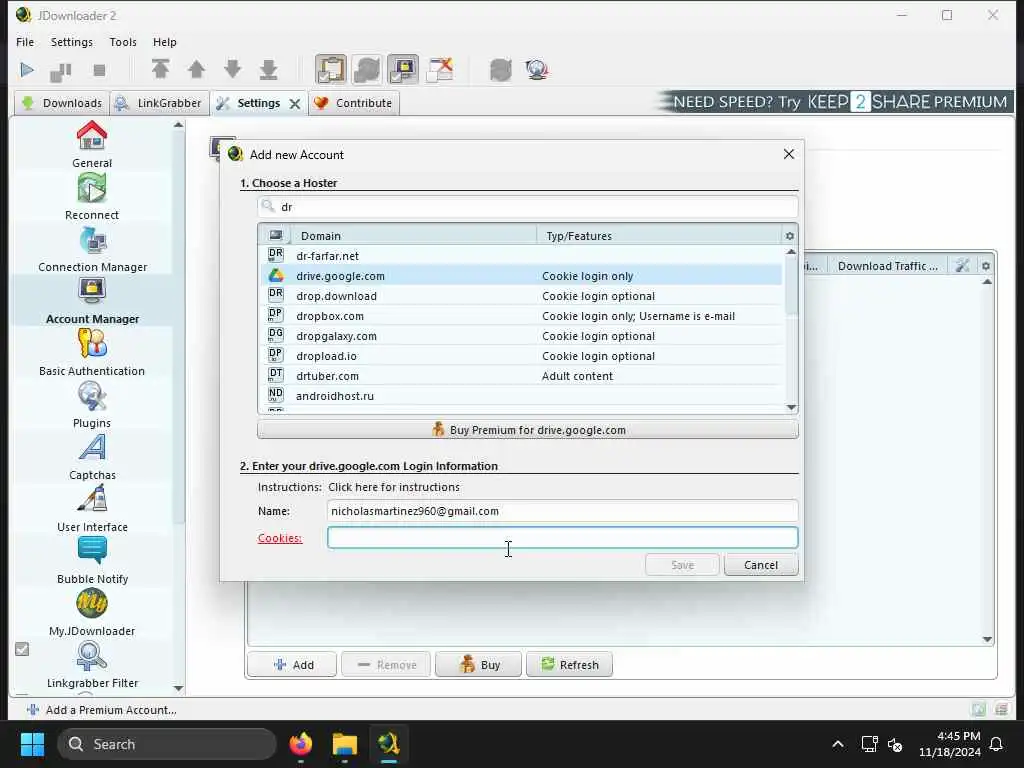Toggle silent mode toolbar icon
Viewport: 1024px width, 768px height.
pos(440,69)
